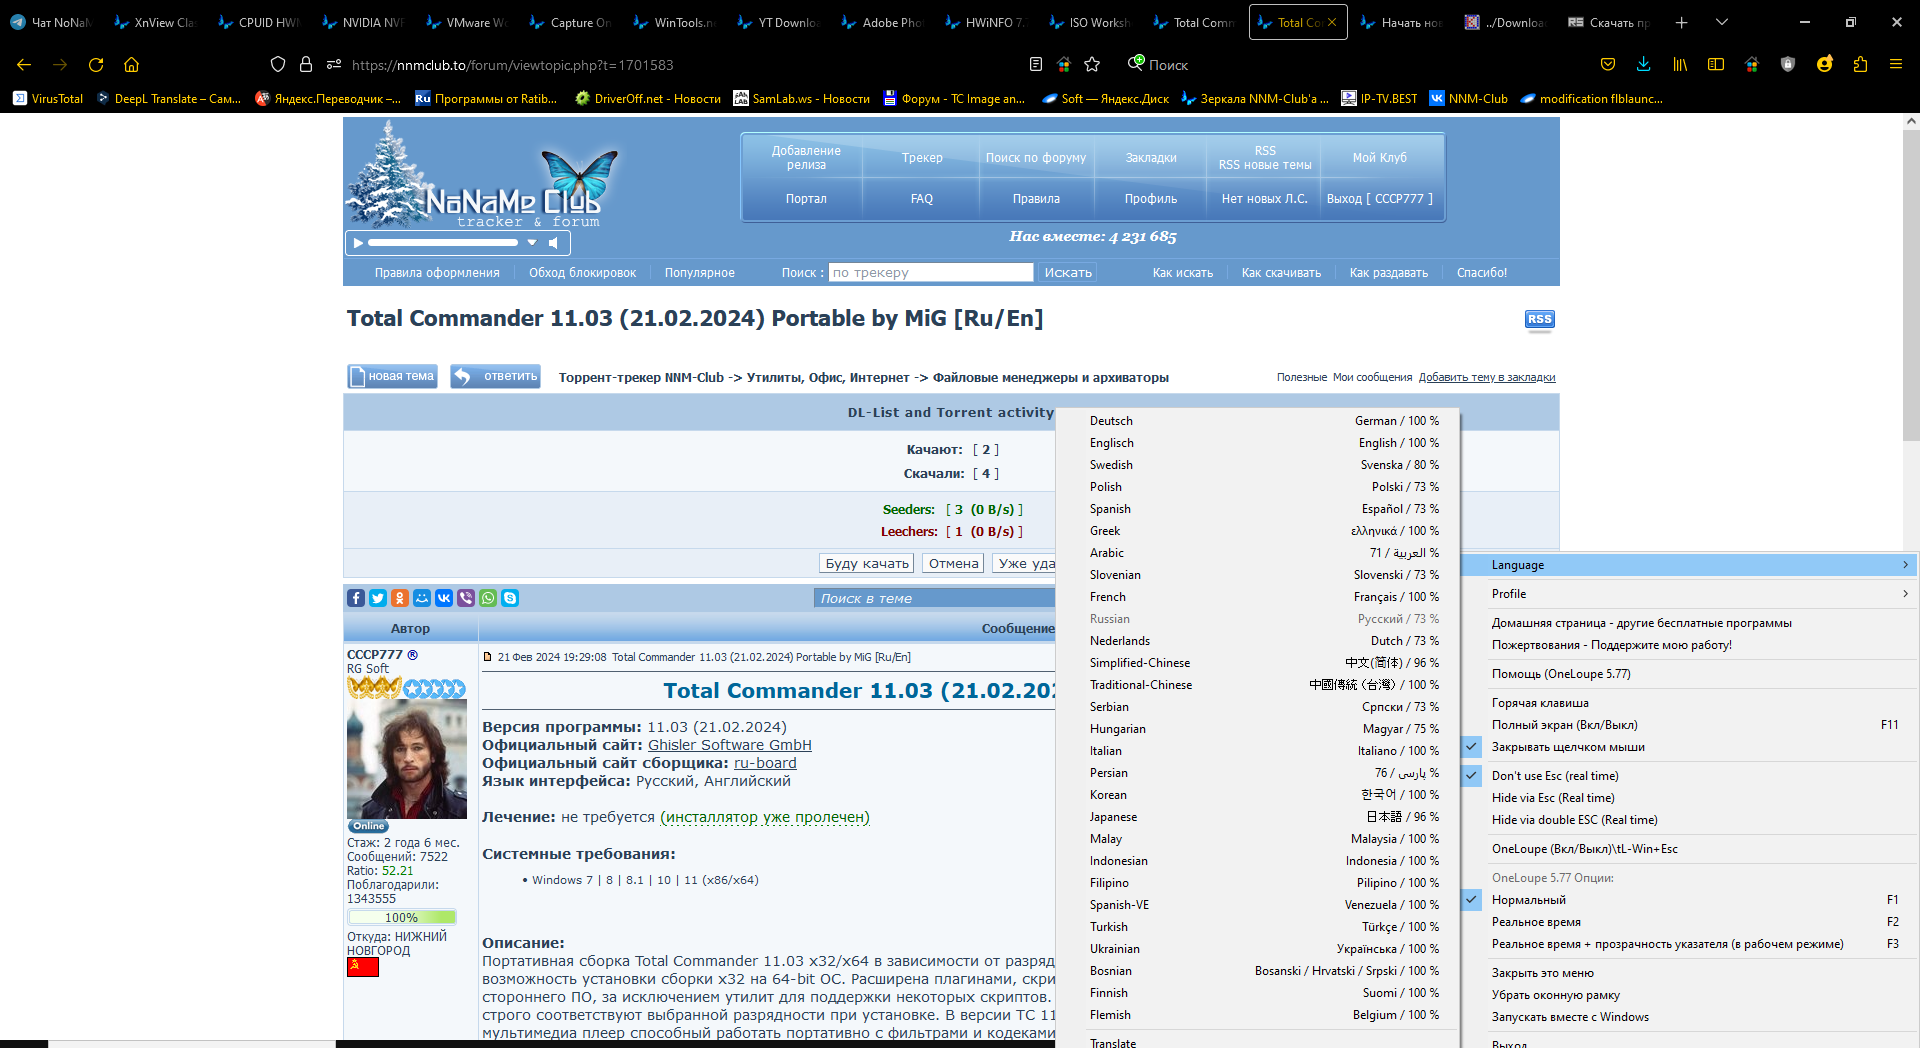1920x1048 pixels.
Task: Open user profile icon next to CCCP777
Action: click(x=412, y=655)
